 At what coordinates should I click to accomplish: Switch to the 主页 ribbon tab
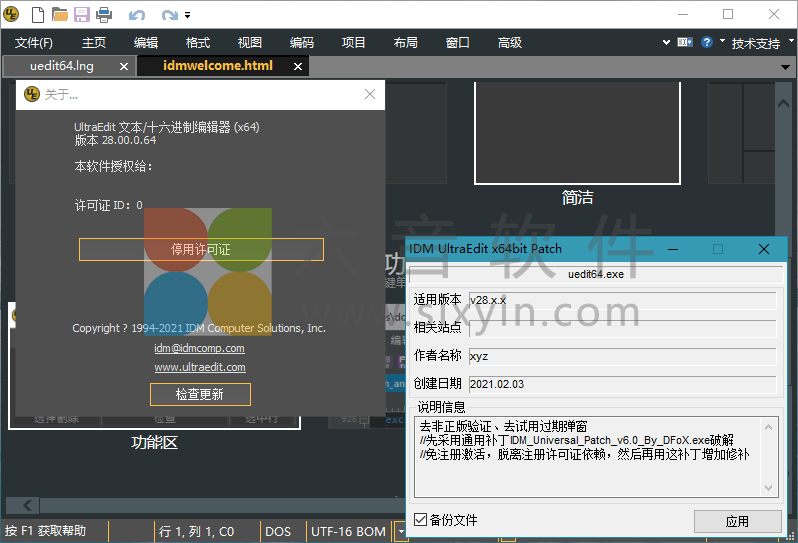(x=94, y=43)
